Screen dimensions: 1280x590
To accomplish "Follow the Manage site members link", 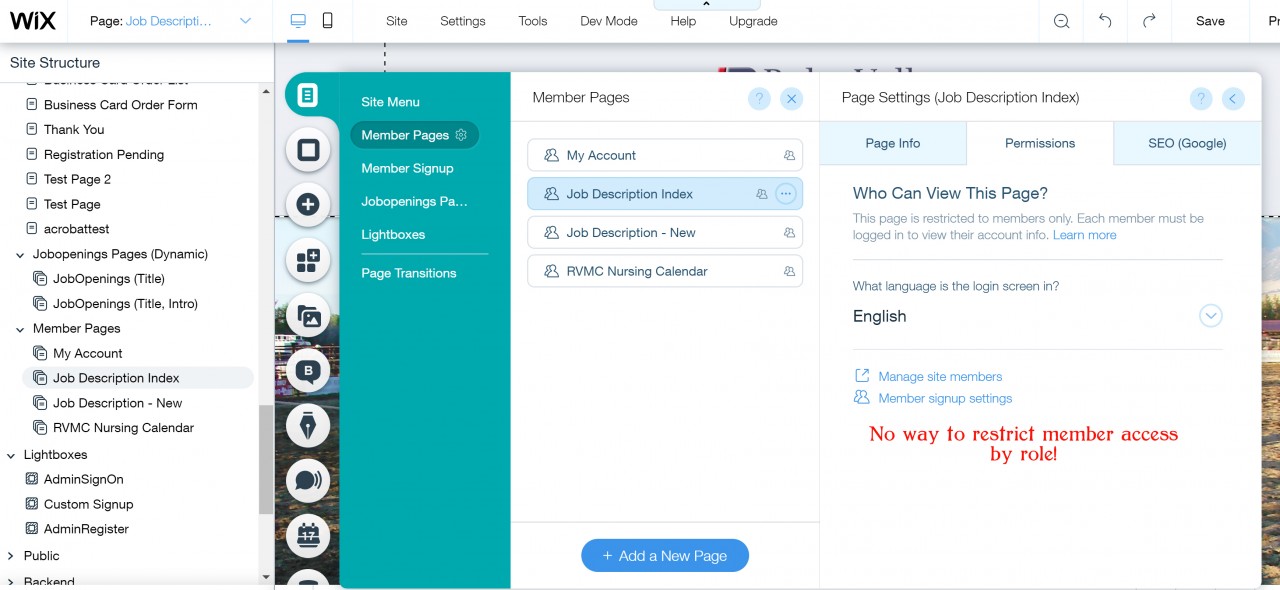I will pos(939,377).
